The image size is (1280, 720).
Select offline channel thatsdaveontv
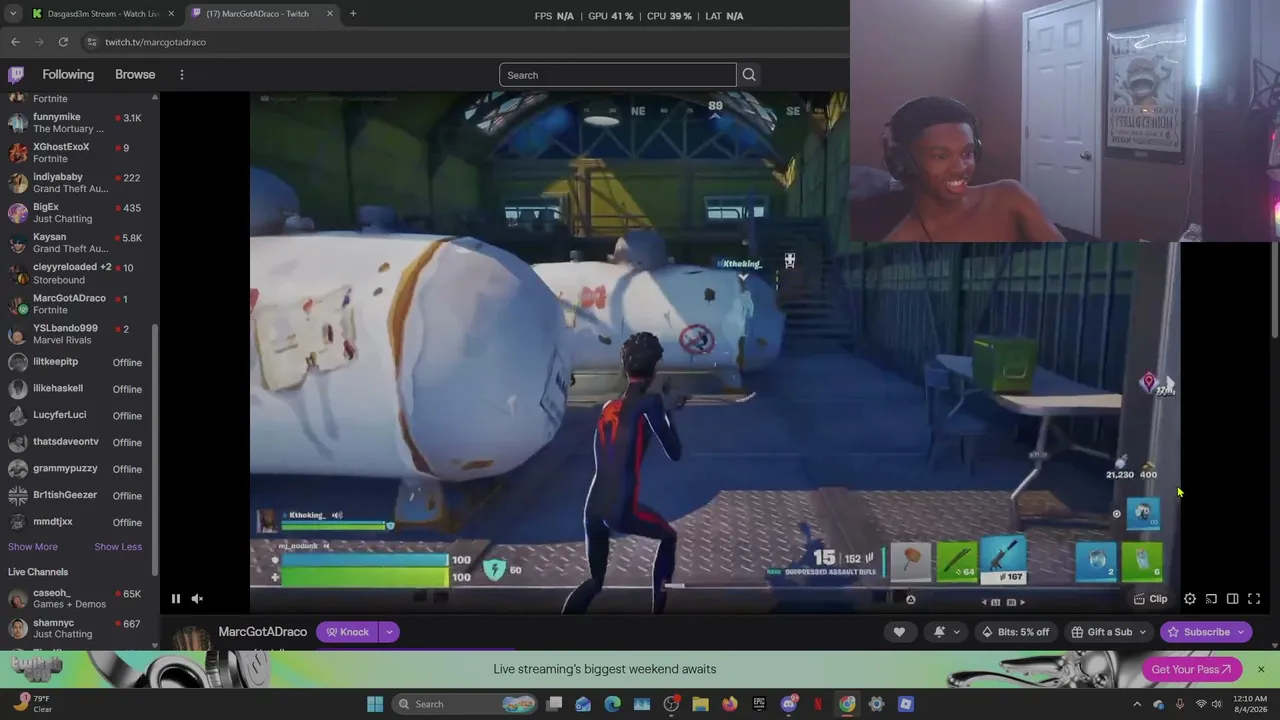[78, 442]
